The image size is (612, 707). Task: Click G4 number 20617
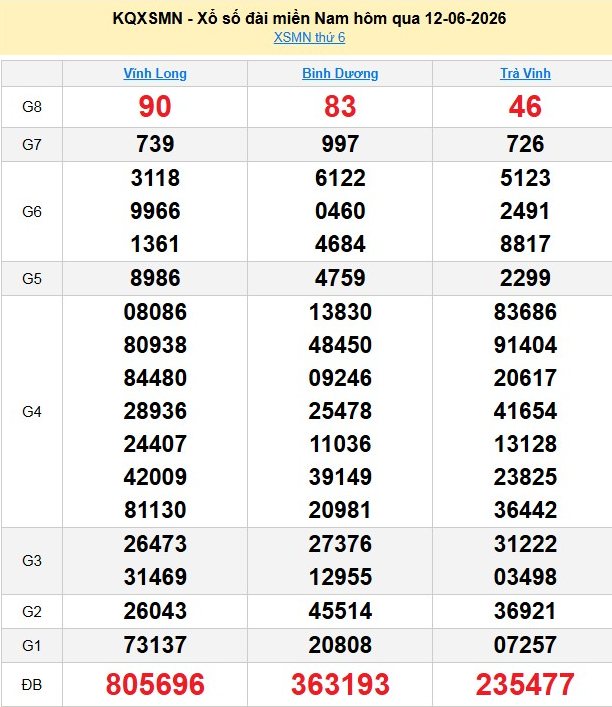[525, 378]
